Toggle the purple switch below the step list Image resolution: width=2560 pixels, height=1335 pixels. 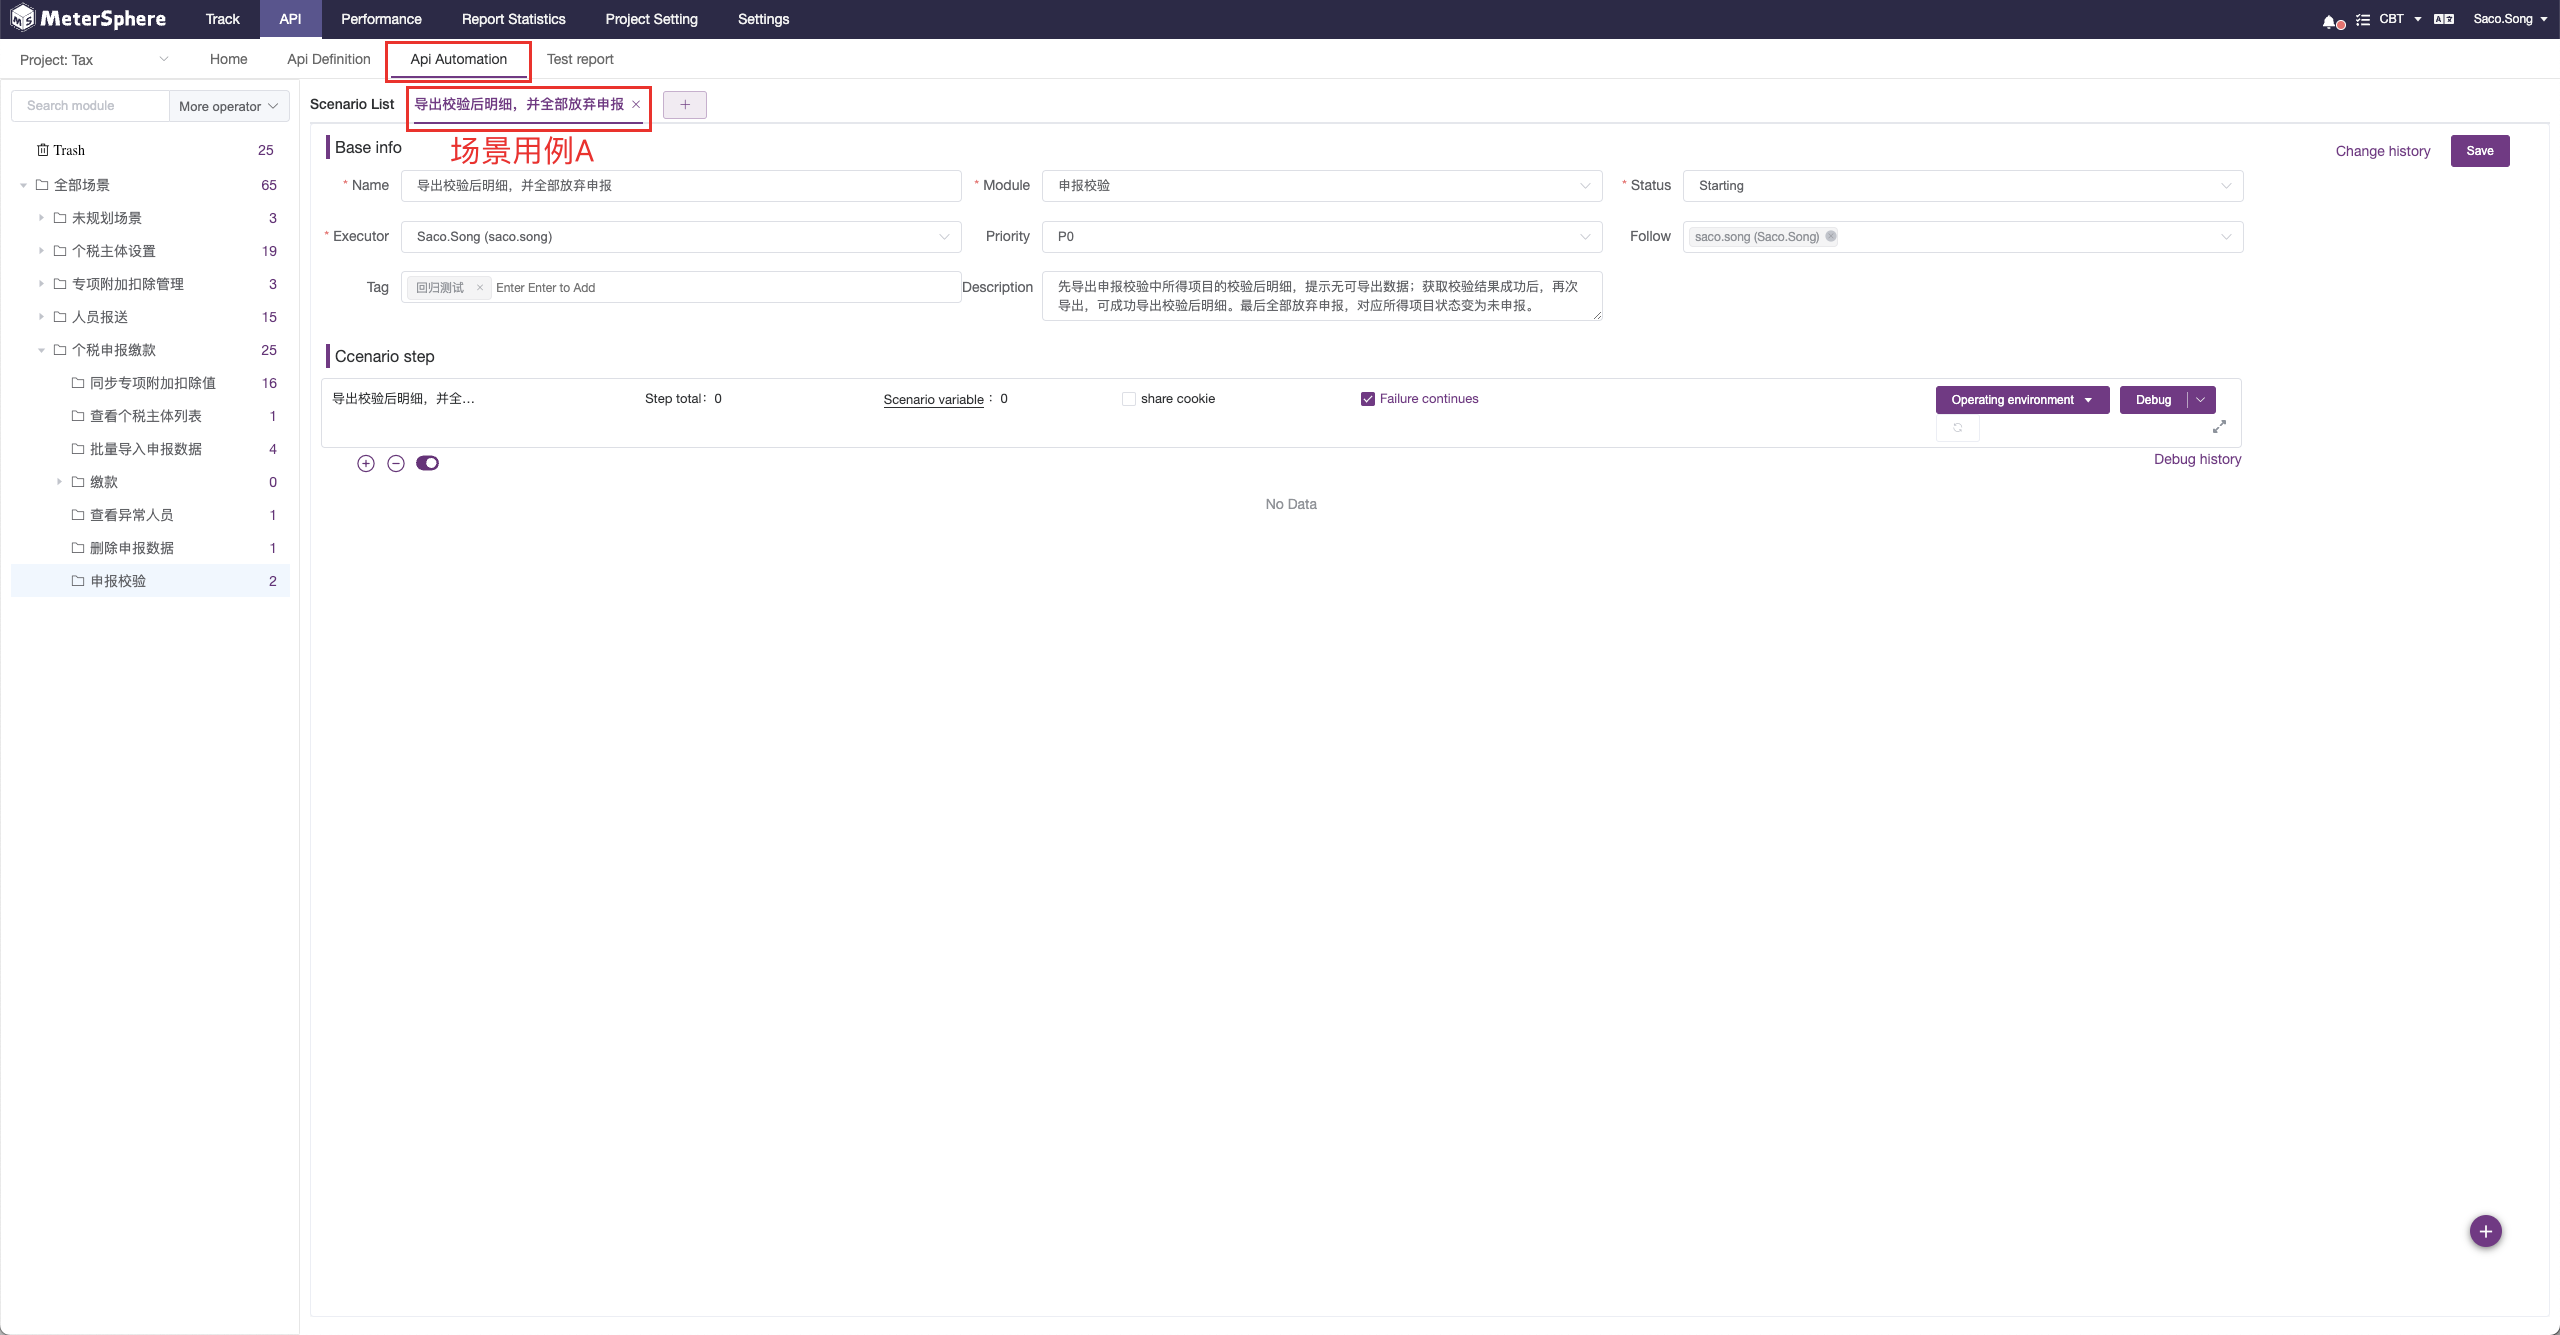pyautogui.click(x=428, y=462)
